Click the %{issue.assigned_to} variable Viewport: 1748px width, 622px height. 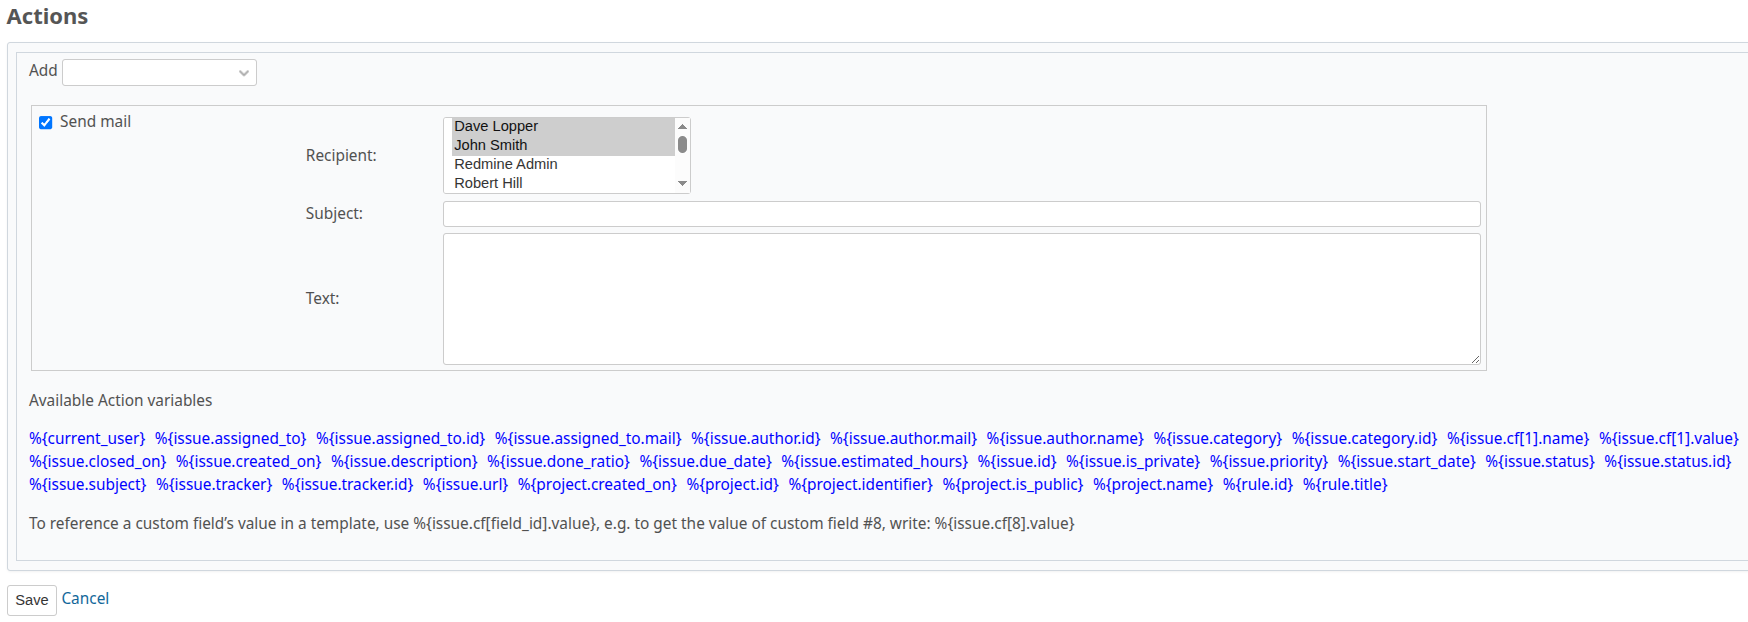coord(231,438)
